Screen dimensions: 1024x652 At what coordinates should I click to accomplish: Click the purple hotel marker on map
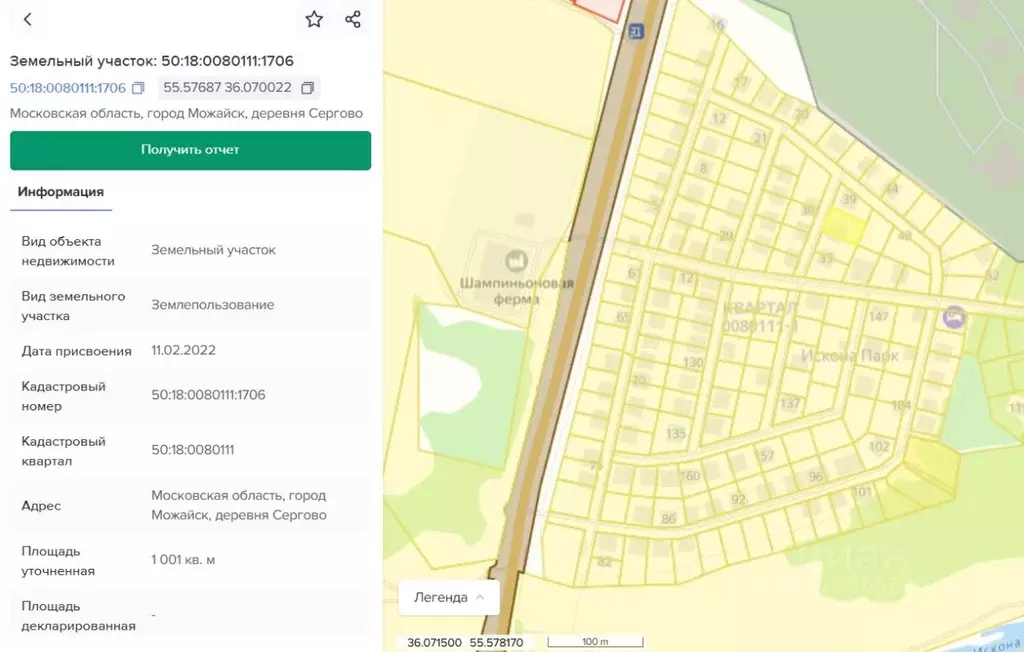click(x=954, y=317)
